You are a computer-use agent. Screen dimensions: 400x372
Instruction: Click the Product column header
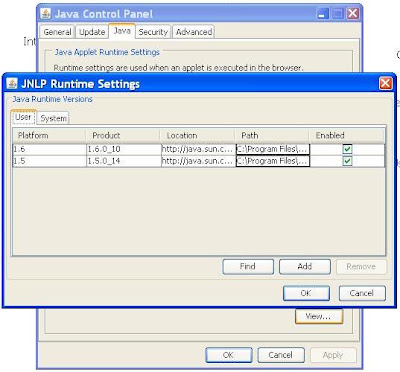(123, 136)
